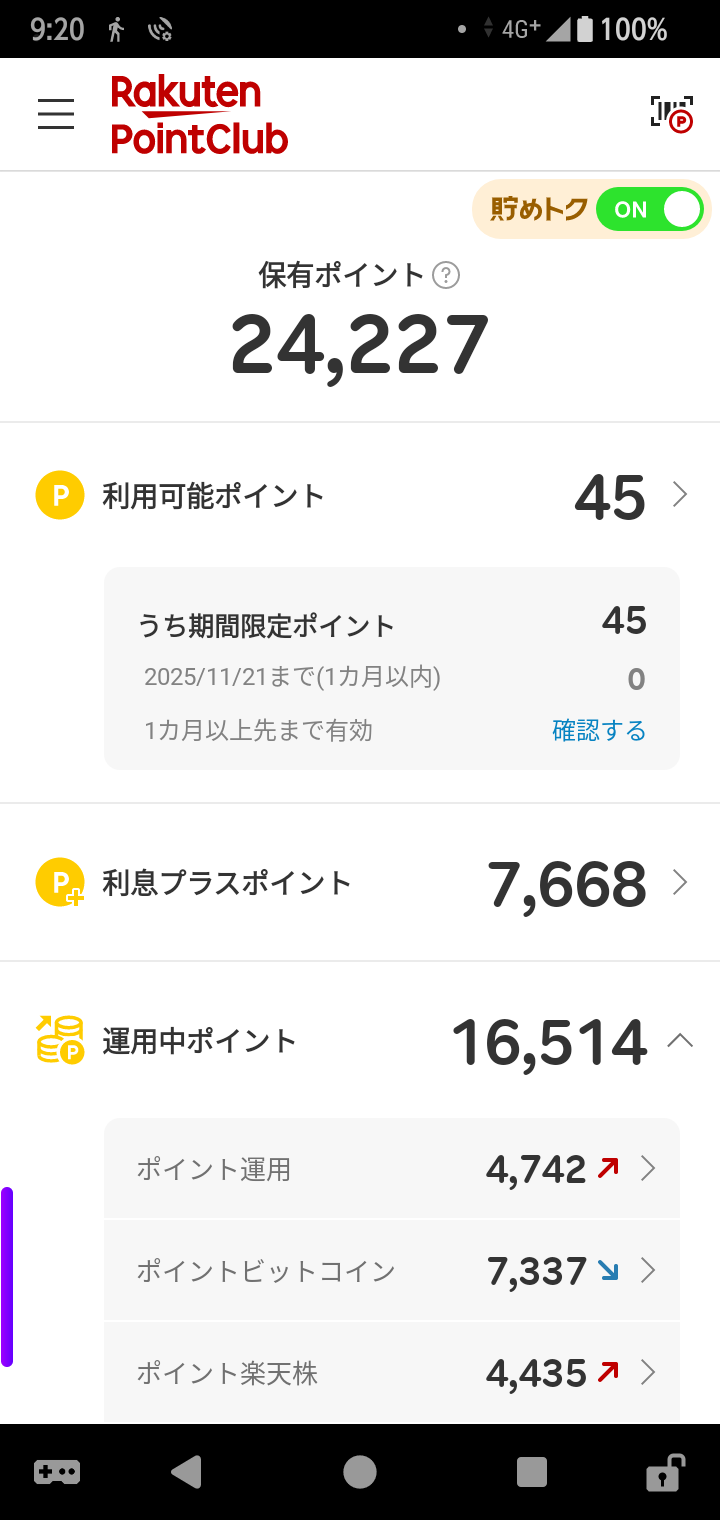
Task: Tap the total points number 24,227
Action: coord(360,345)
